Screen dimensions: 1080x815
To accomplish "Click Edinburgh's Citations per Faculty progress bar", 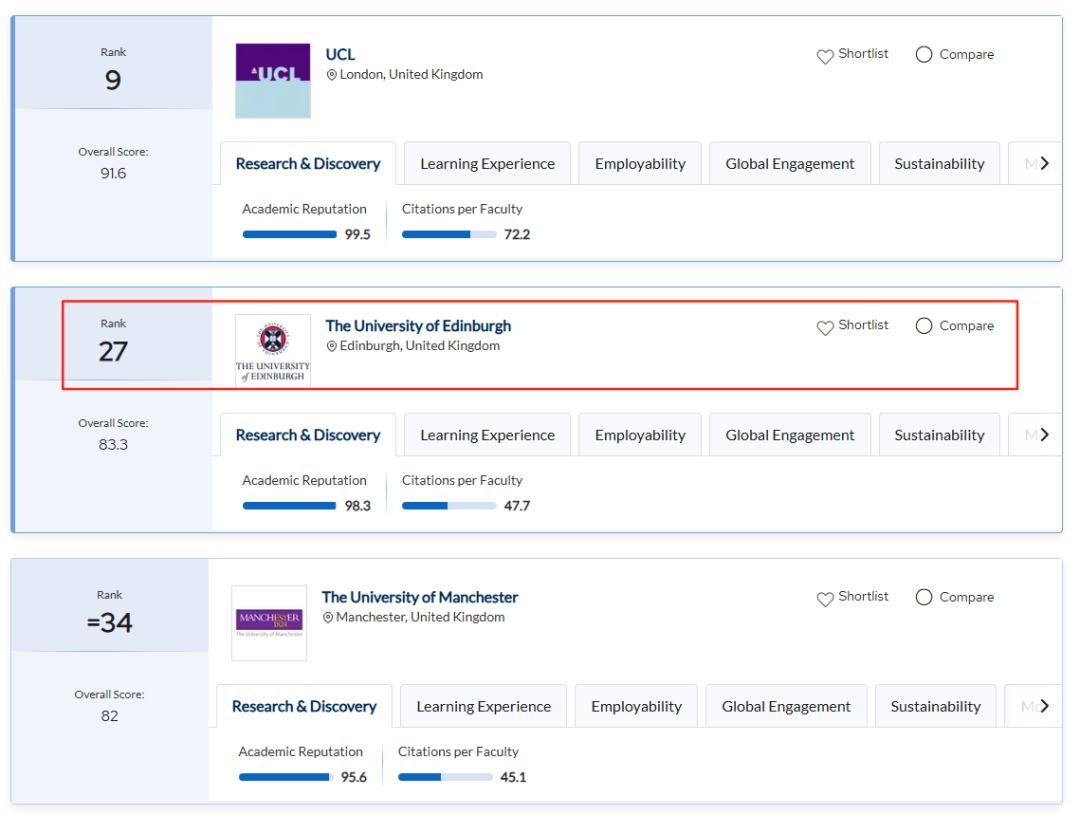I will (449, 506).
